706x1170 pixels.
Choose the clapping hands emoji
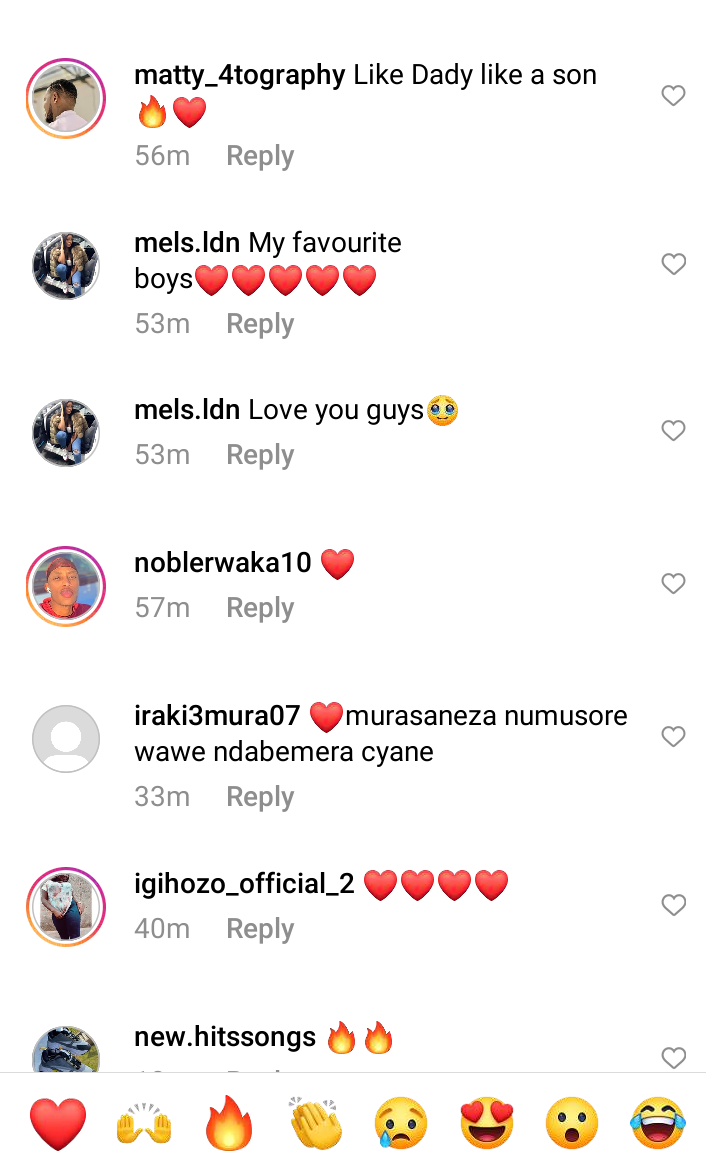[x=315, y=1123]
